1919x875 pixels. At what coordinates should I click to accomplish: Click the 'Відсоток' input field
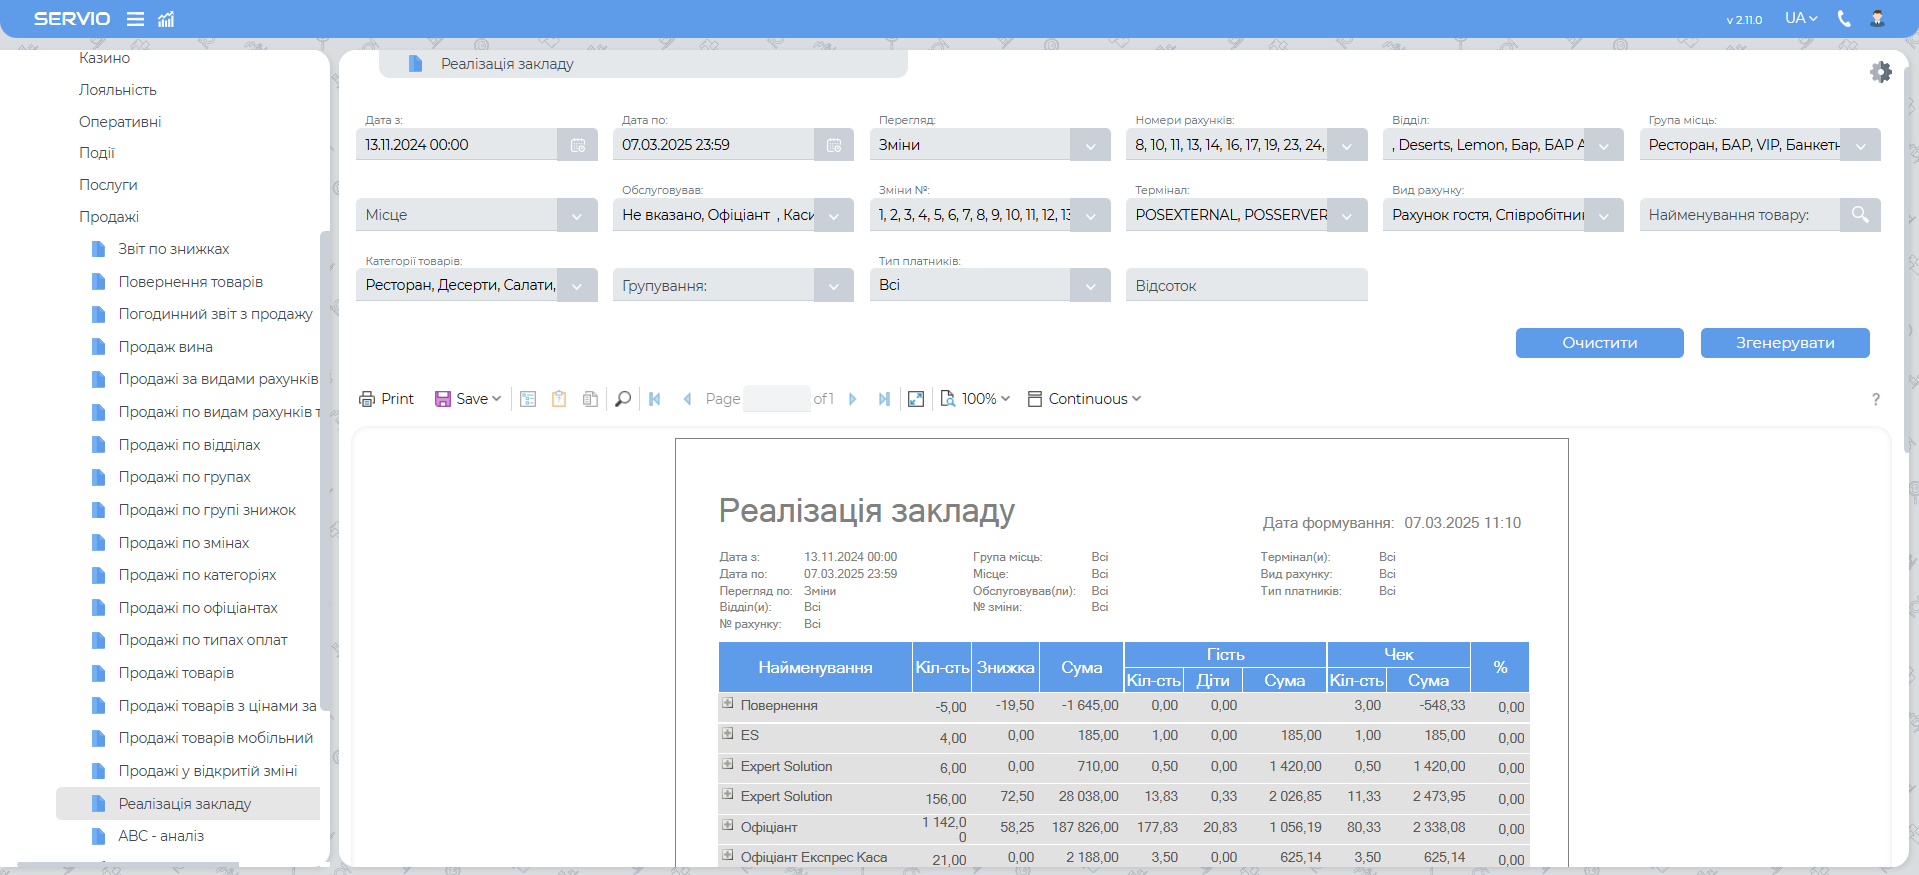click(1246, 286)
